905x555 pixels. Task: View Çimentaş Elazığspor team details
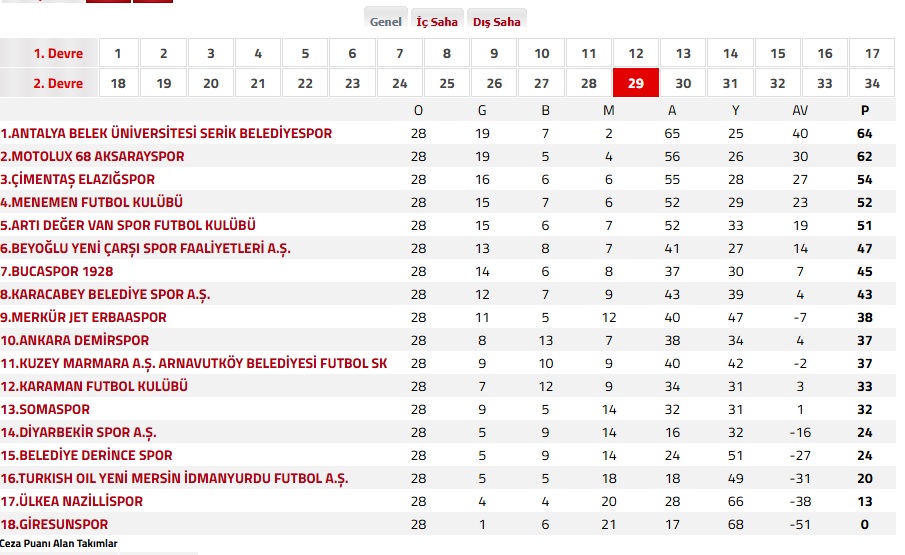point(78,179)
